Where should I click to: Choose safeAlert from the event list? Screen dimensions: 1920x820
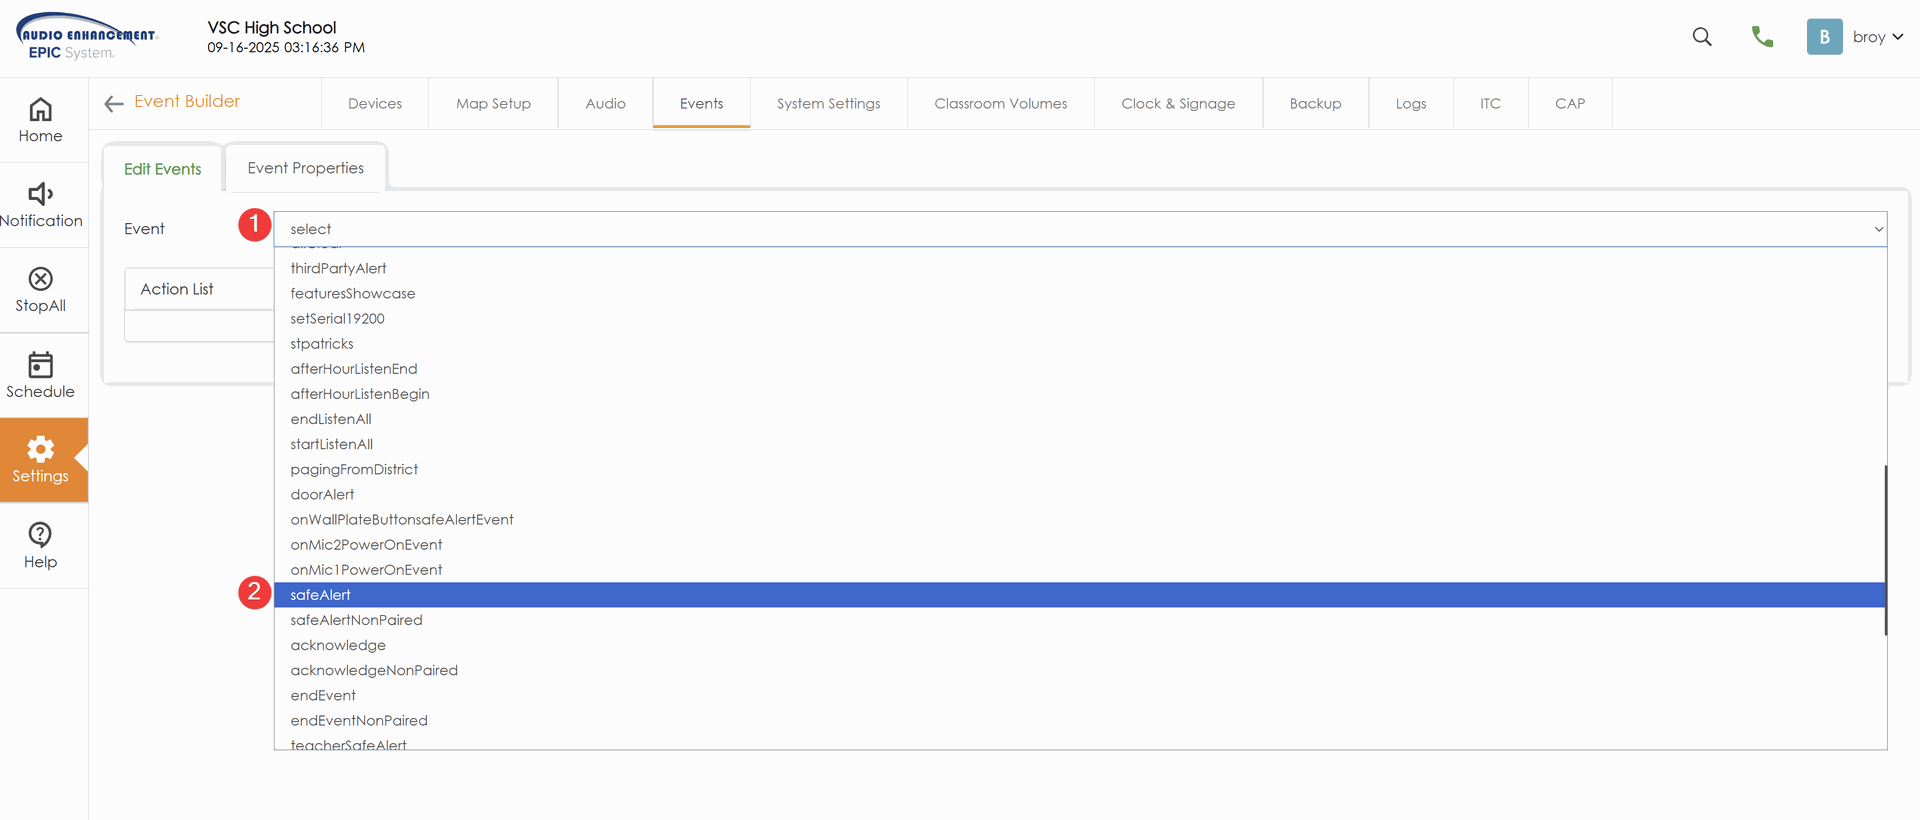(321, 595)
